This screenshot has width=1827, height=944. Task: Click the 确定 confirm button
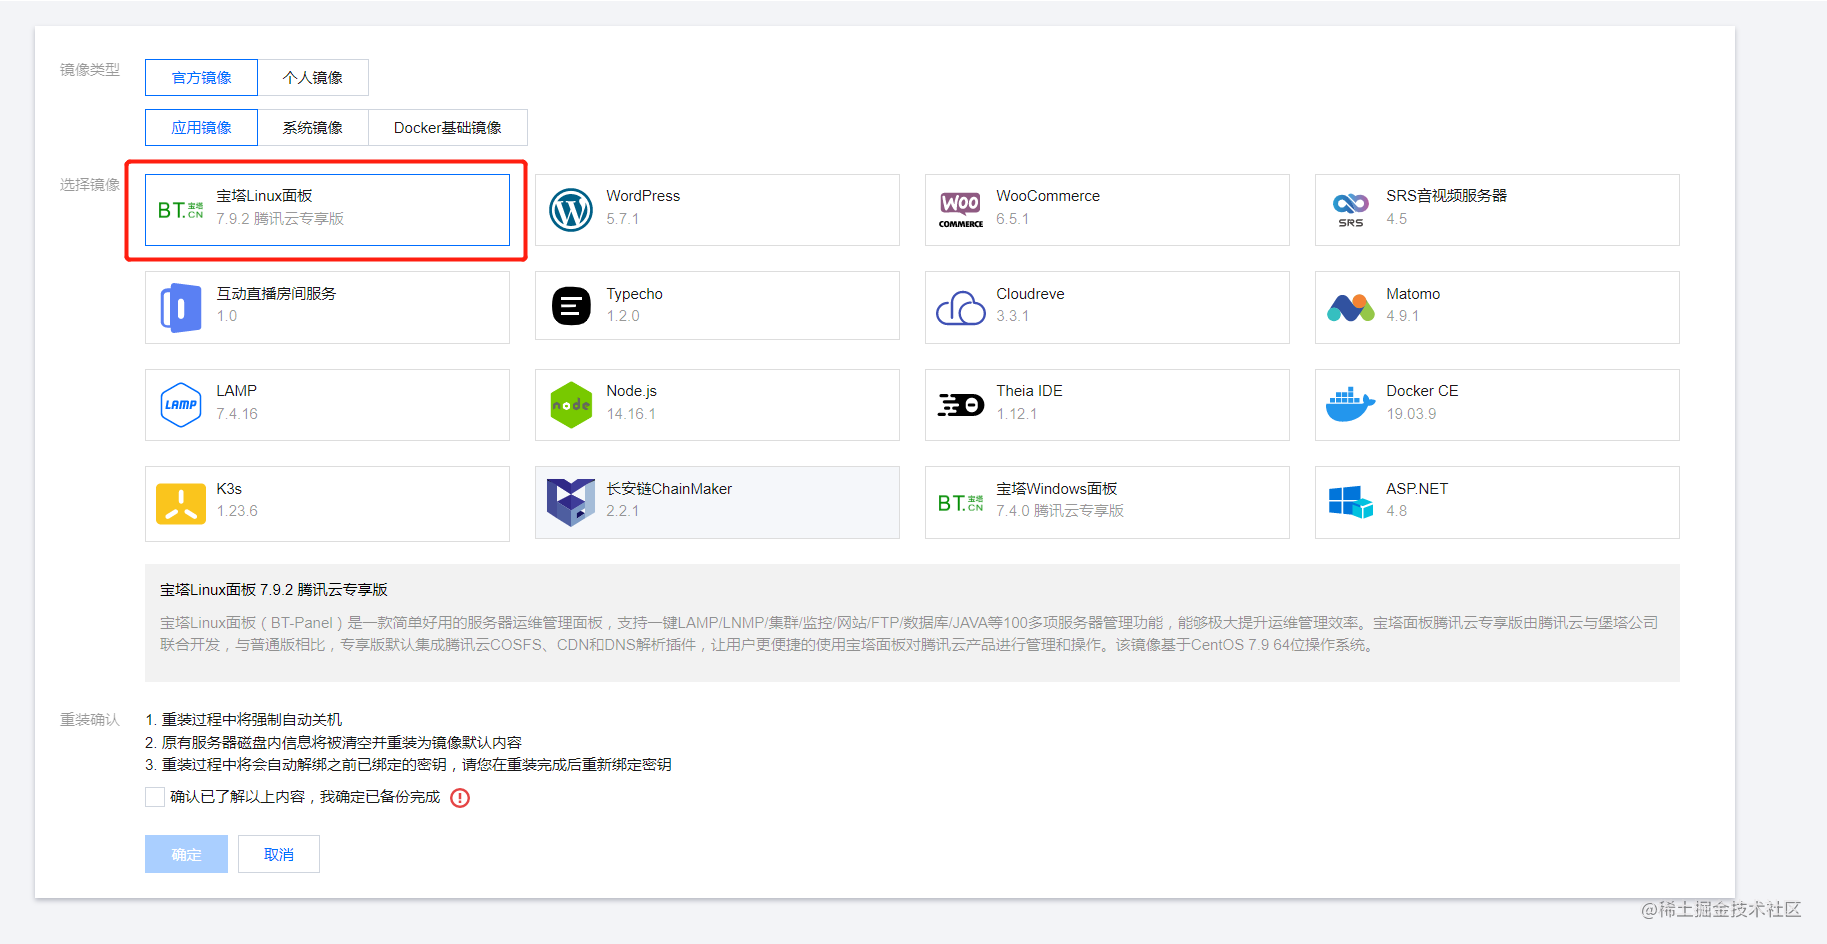pyautogui.click(x=186, y=854)
